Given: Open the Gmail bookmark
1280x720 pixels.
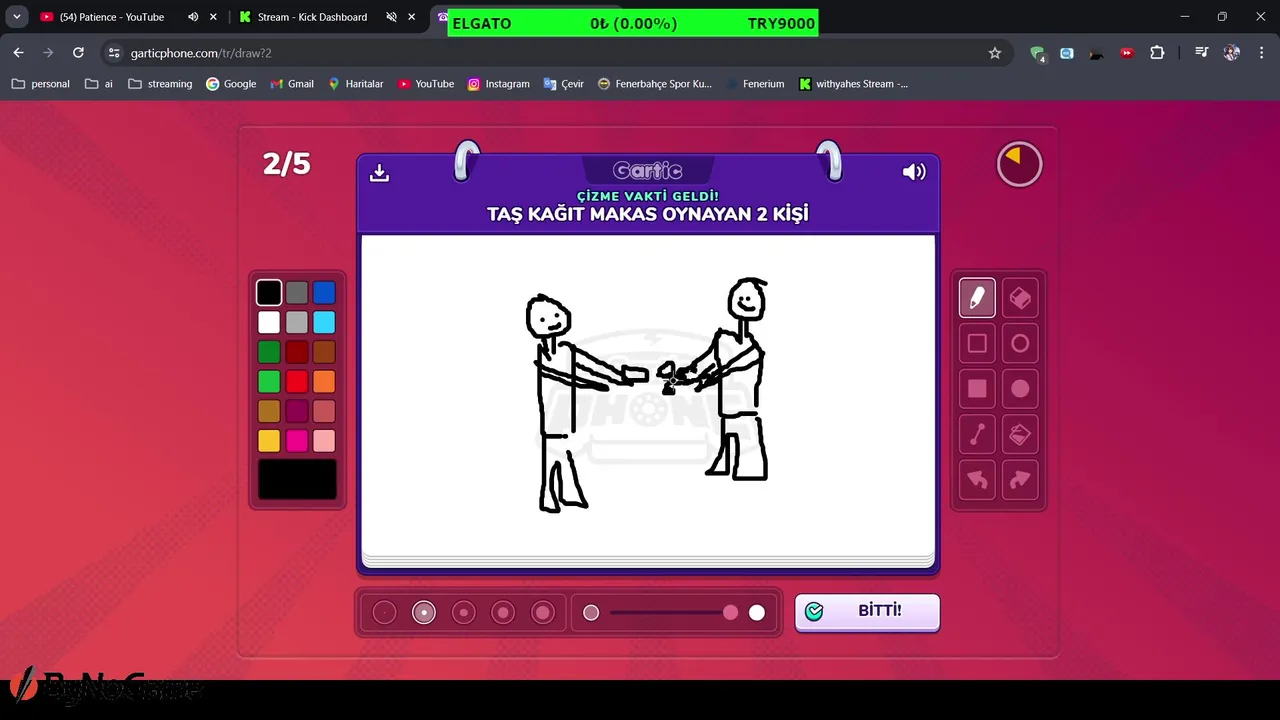Looking at the screenshot, I should pos(292,84).
